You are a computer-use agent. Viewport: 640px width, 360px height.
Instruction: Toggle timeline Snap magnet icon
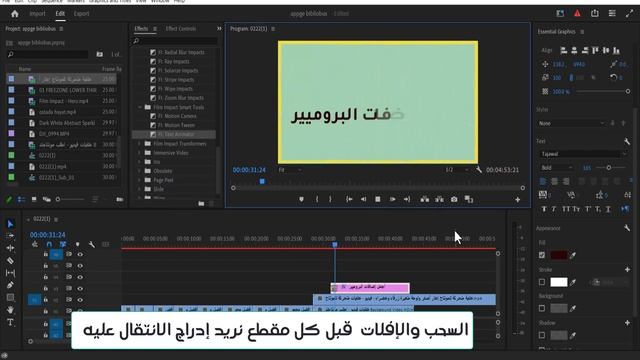[49, 244]
